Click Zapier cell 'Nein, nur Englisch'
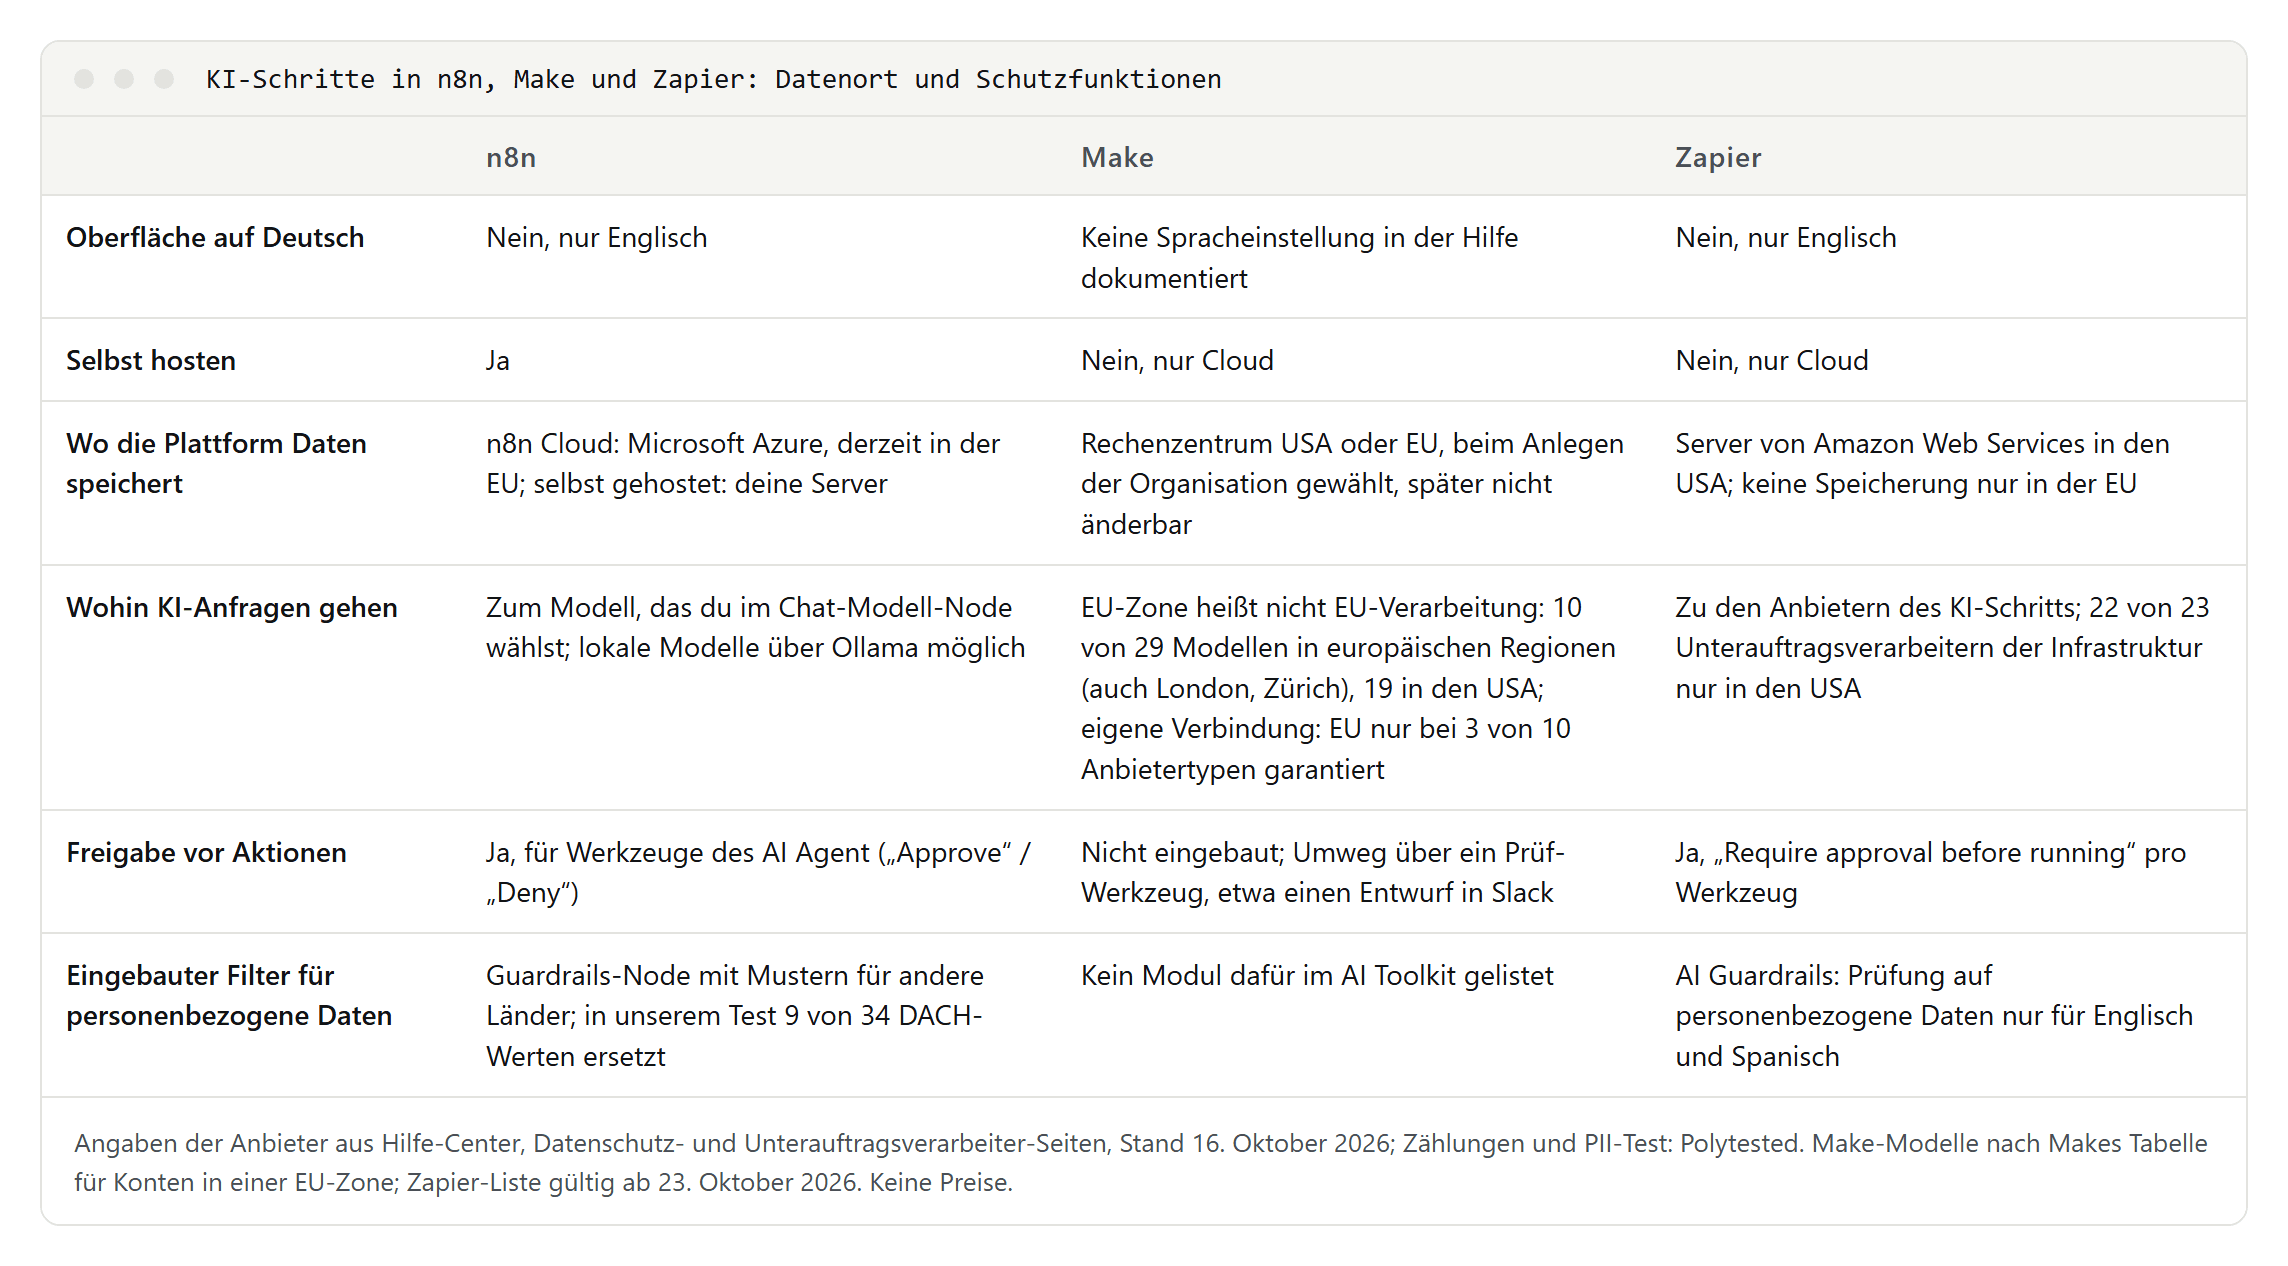2288x1266 pixels. (x=1786, y=237)
